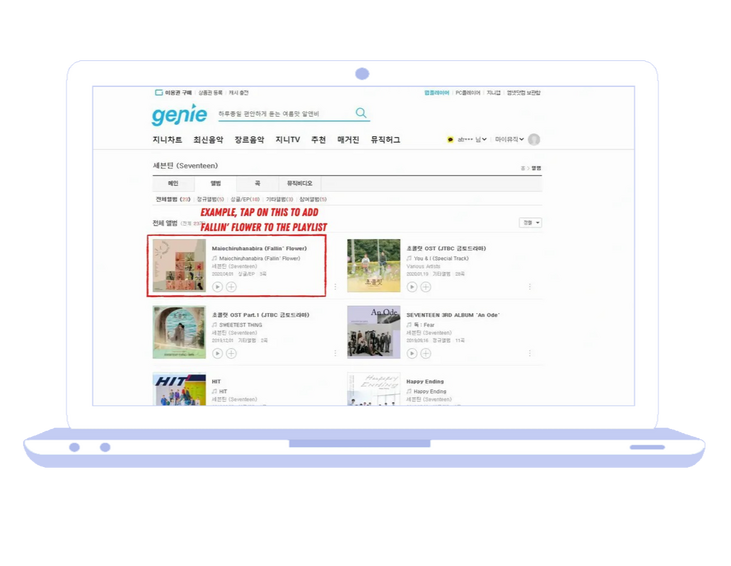Image resolution: width=731 pixels, height=566 pixels.
Task: Click the search magnifier icon
Action: [x=361, y=114]
